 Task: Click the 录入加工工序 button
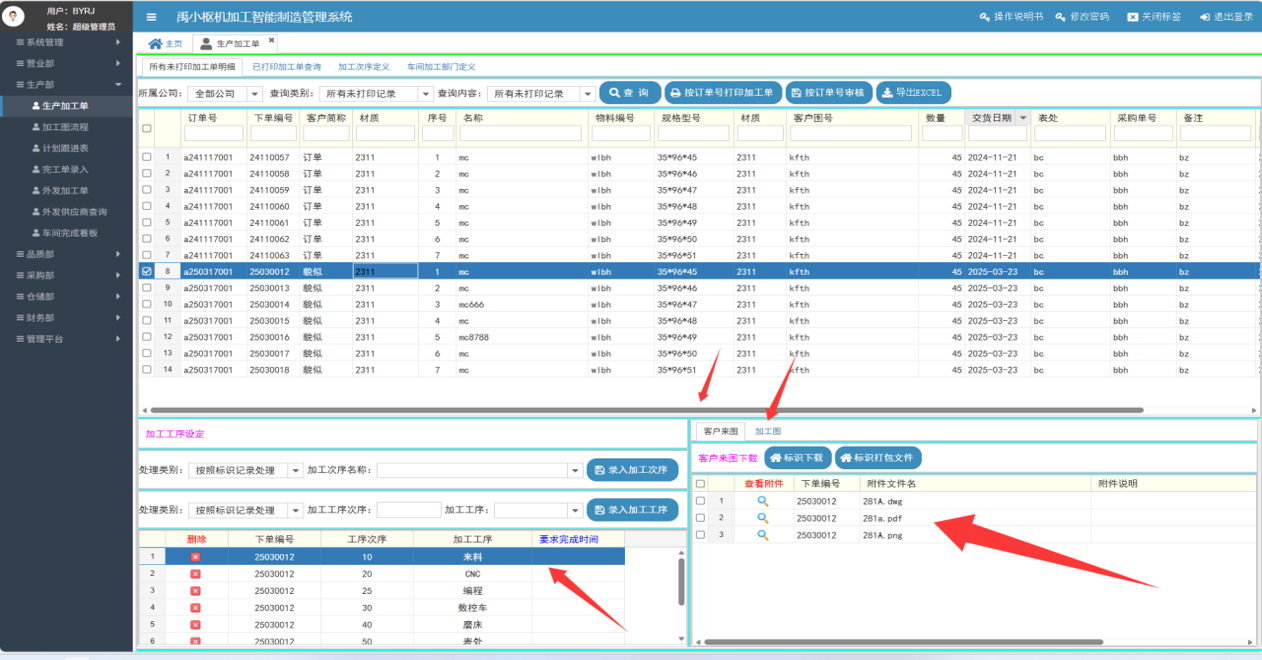630,510
